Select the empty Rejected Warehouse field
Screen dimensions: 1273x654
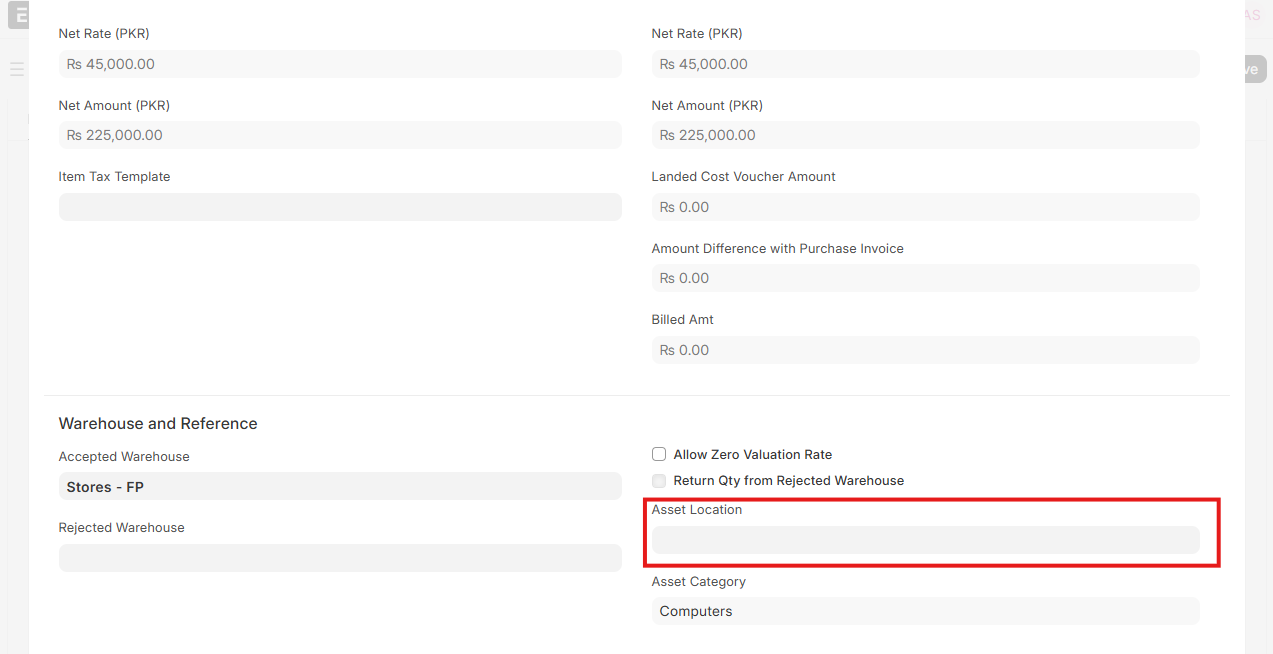pos(340,558)
